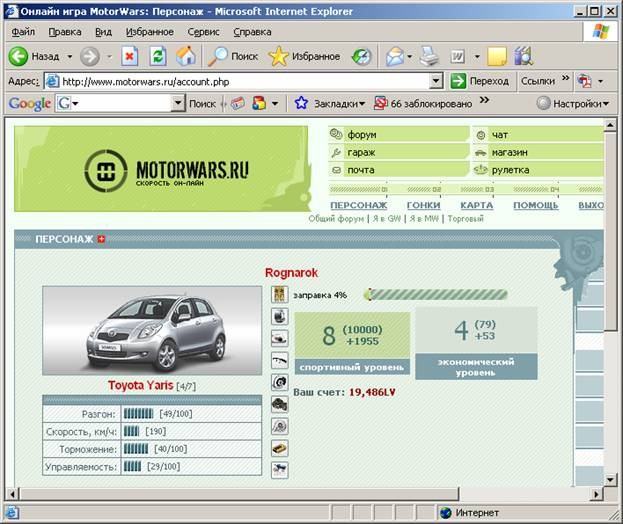Click the Переход go button
Image resolution: width=623 pixels, height=524 pixels.
[x=480, y=81]
